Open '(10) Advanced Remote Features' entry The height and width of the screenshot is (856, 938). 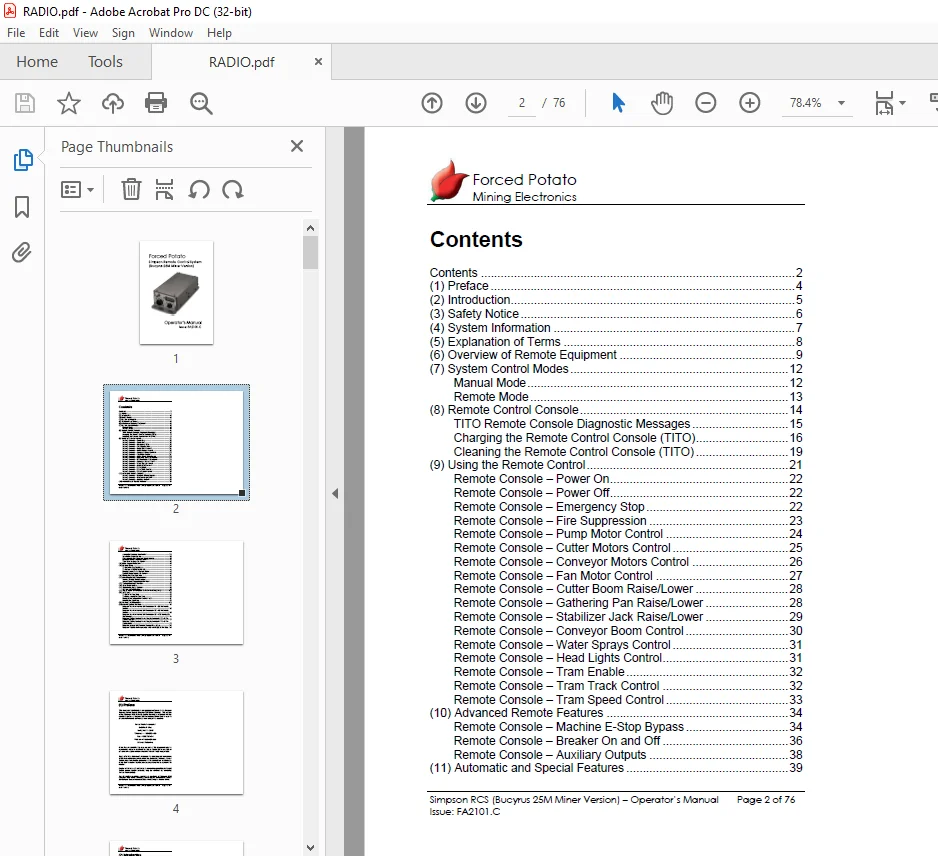pos(616,712)
